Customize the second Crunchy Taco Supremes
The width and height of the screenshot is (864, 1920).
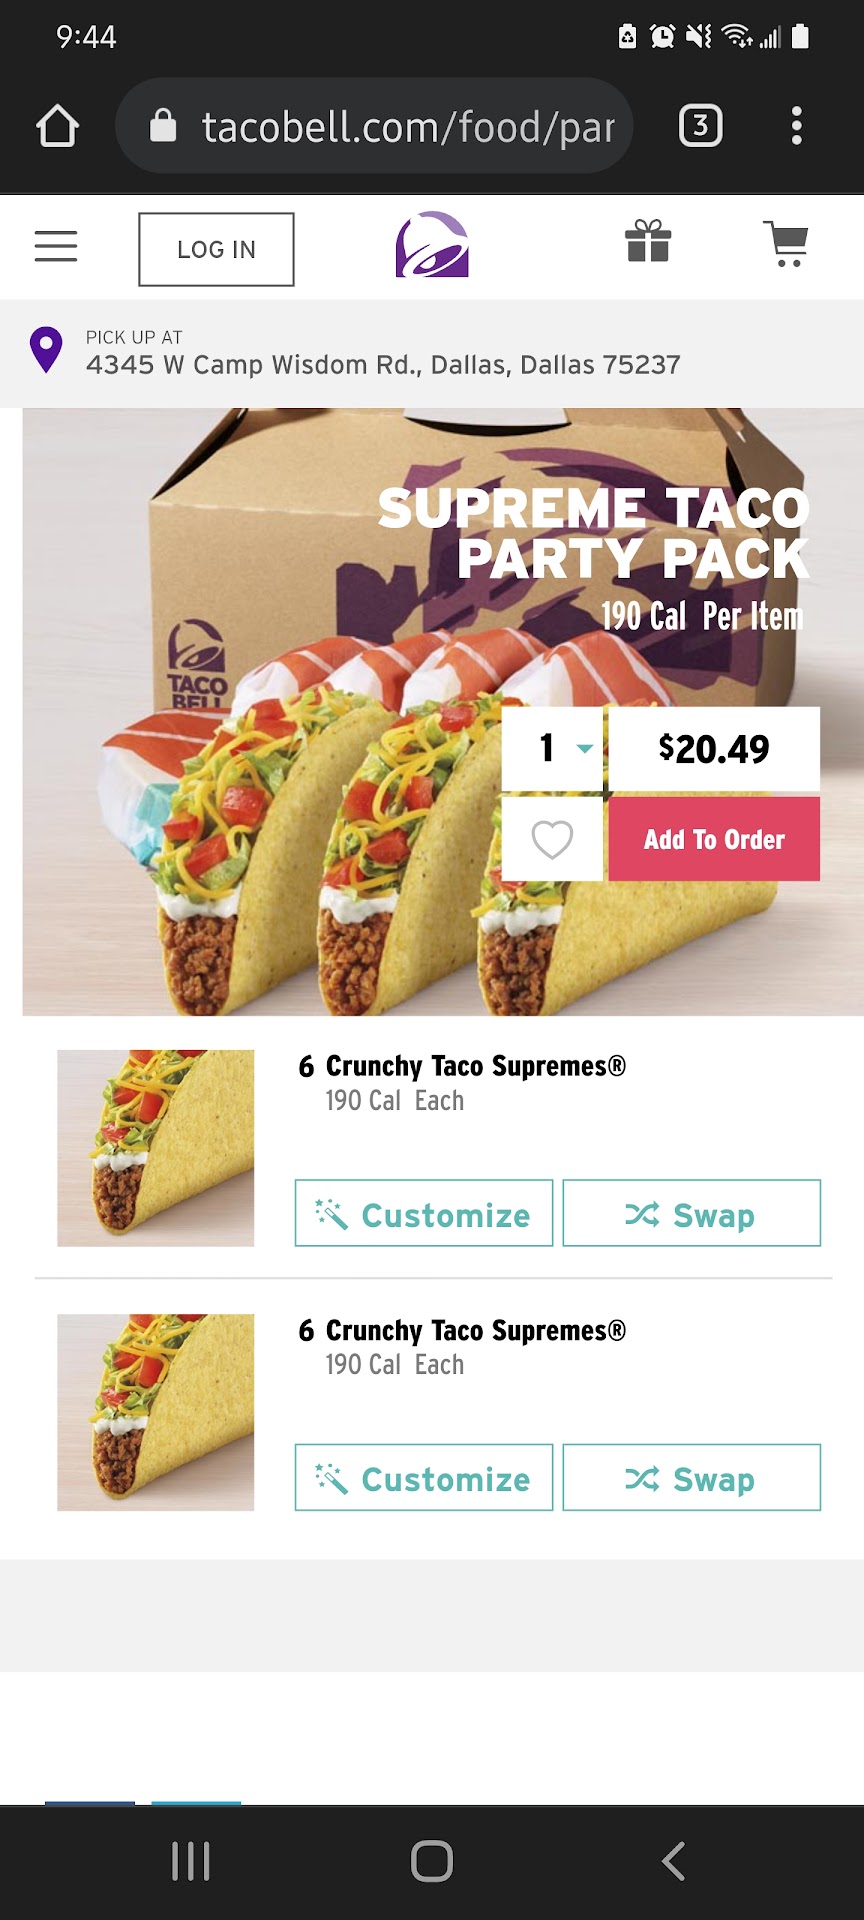tap(424, 1477)
